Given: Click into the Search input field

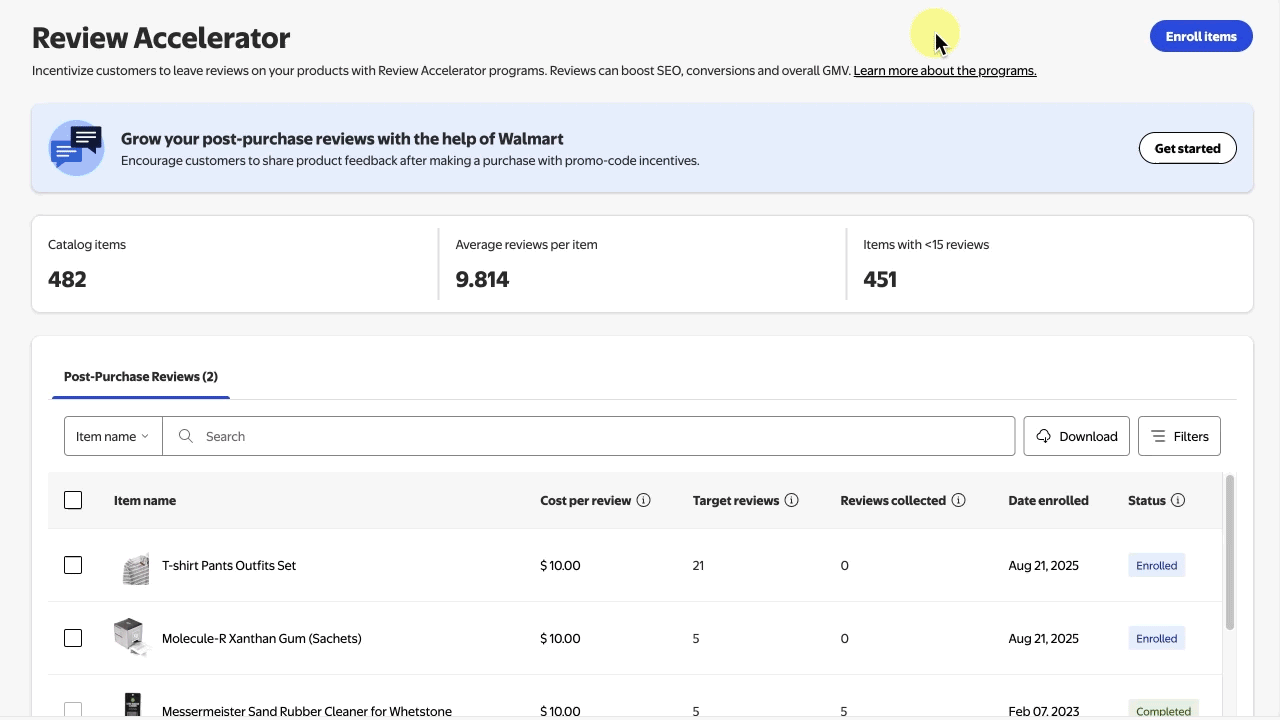Looking at the screenshot, I should point(600,436).
